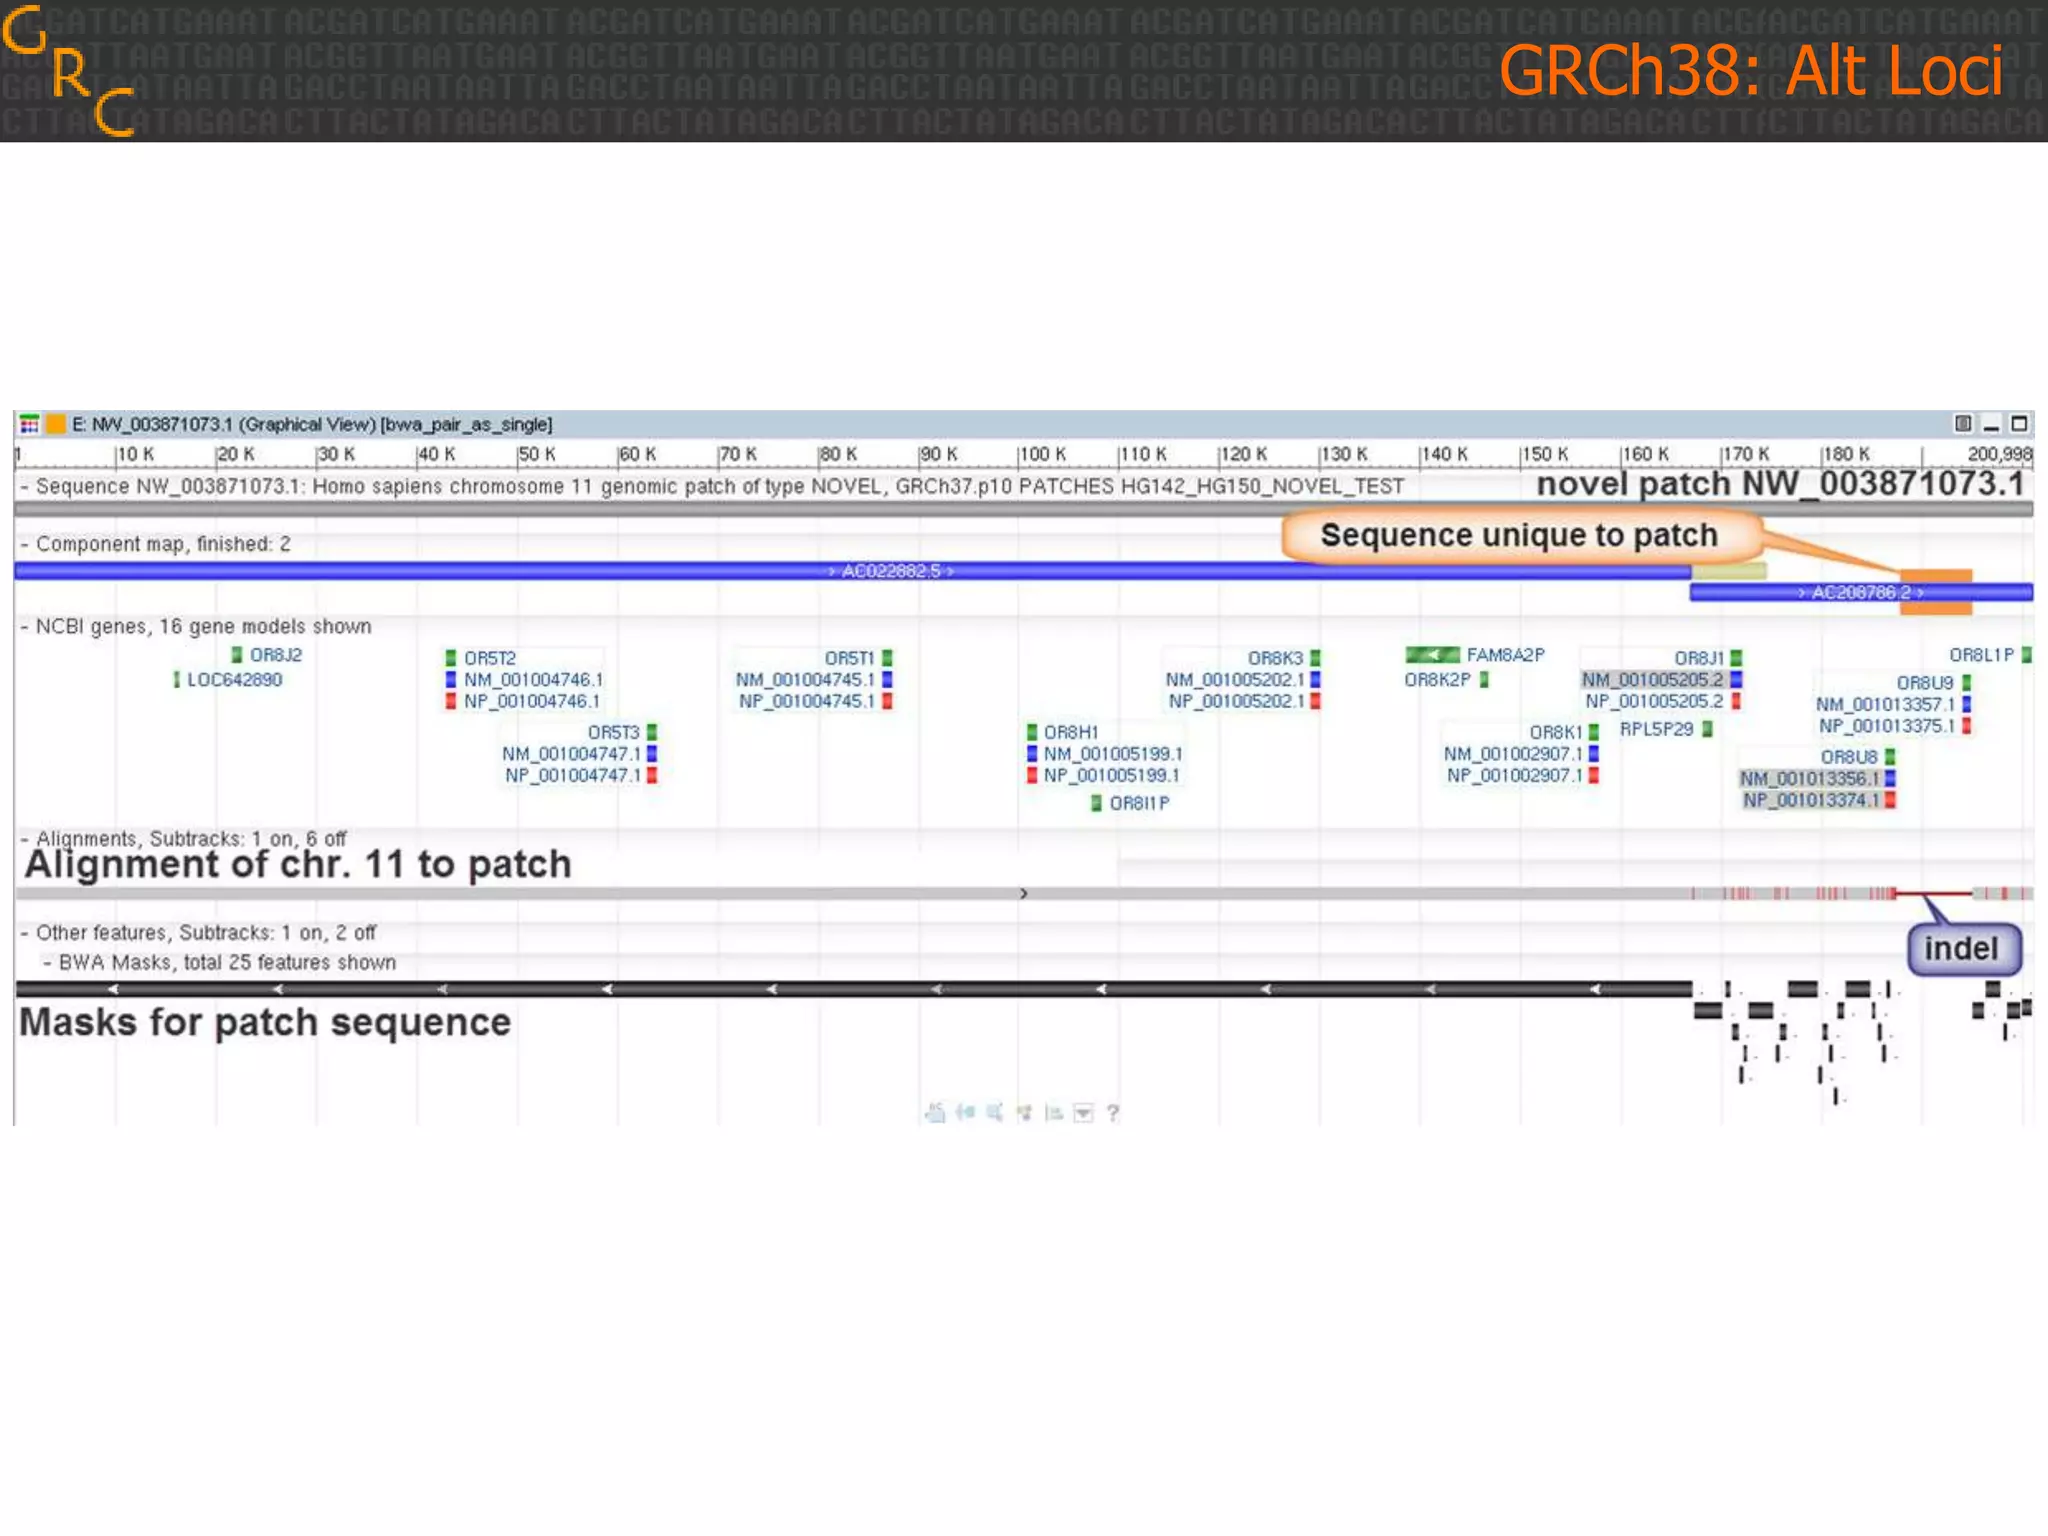
Task: Select highlighted transcript NM_001005205.2
Action: click(1652, 680)
